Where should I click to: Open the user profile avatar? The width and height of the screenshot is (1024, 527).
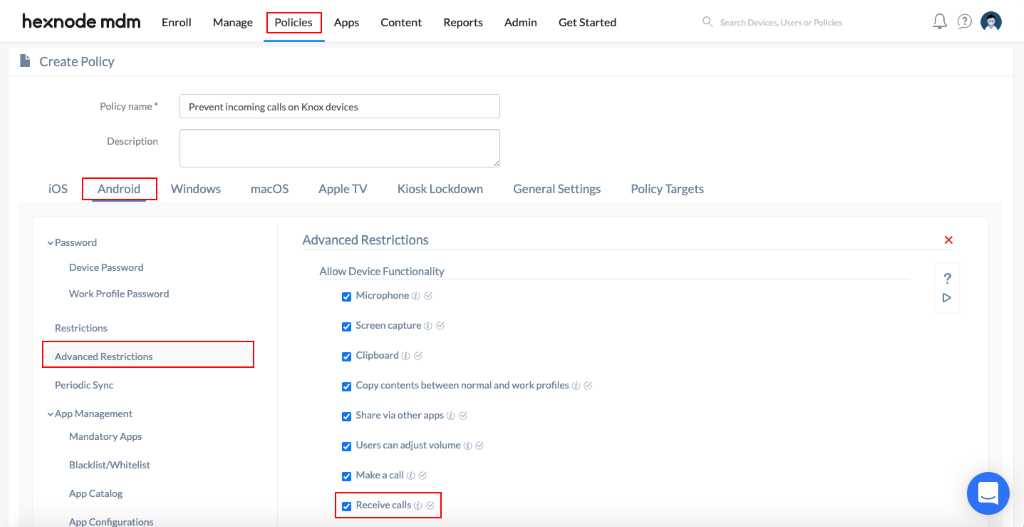(991, 22)
